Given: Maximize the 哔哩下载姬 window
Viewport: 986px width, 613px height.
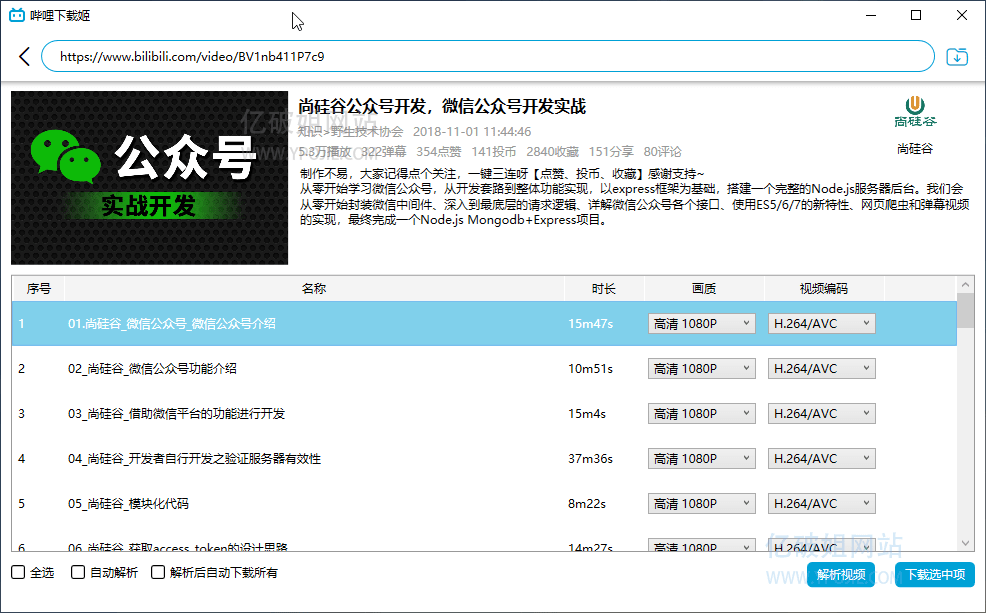Looking at the screenshot, I should pyautogui.click(x=916, y=15).
